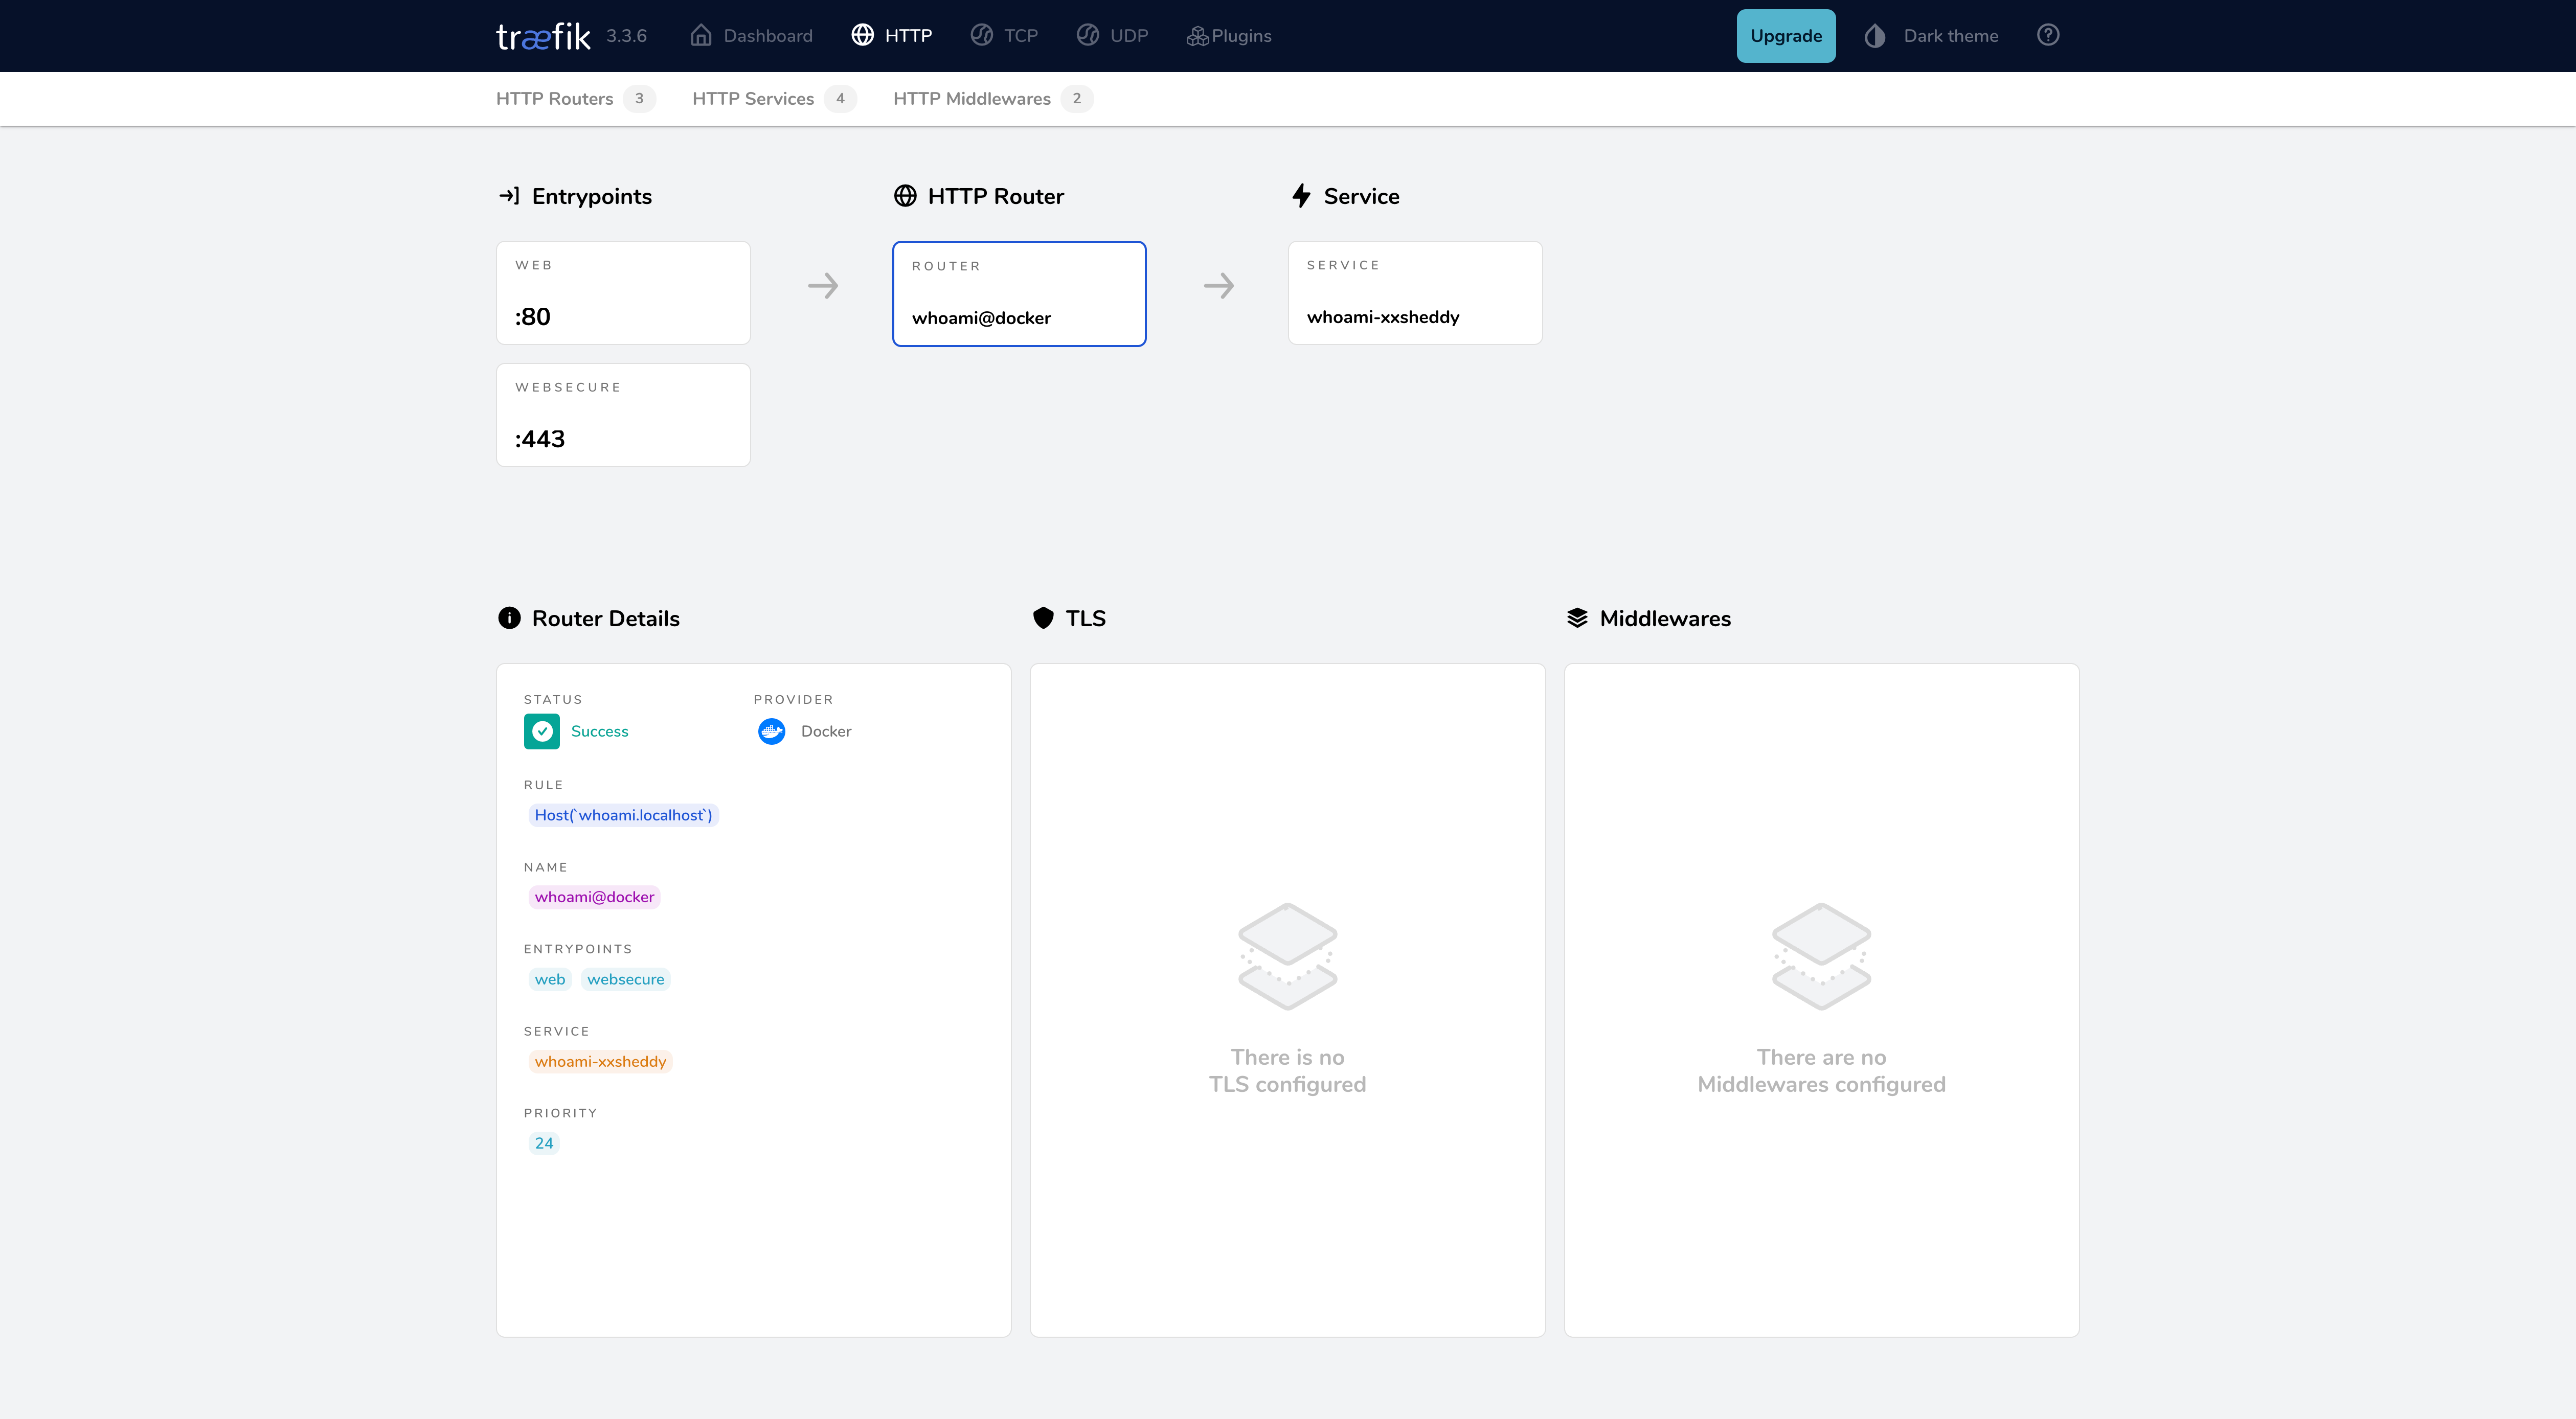Click the websecure entrypoint badge
Viewport: 2576px width, 1419px height.
coord(625,979)
